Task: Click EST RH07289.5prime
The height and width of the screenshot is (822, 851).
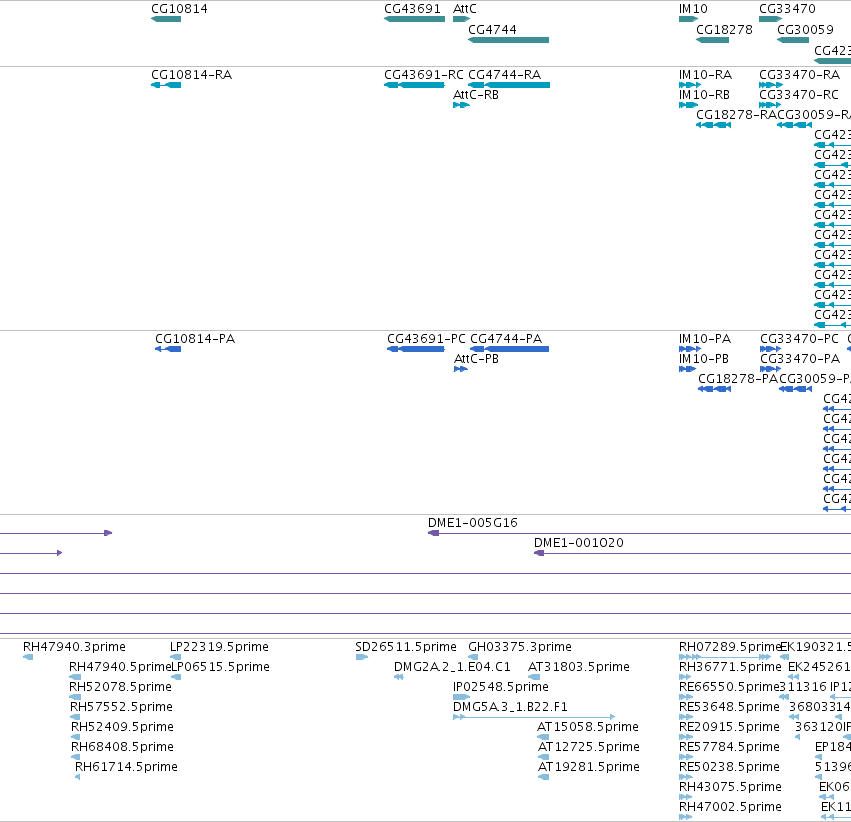Action: (725, 657)
